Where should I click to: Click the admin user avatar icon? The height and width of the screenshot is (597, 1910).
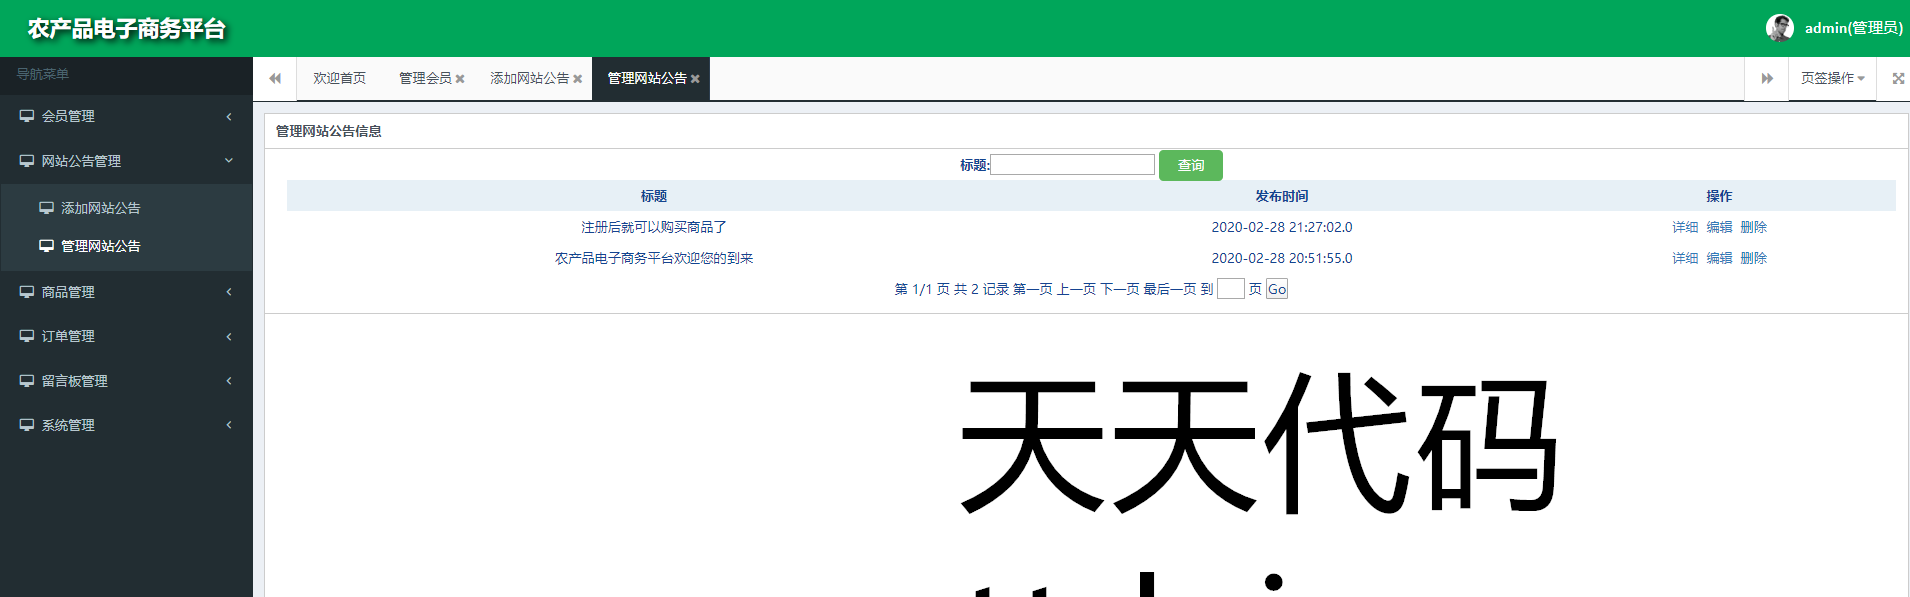click(x=1779, y=28)
